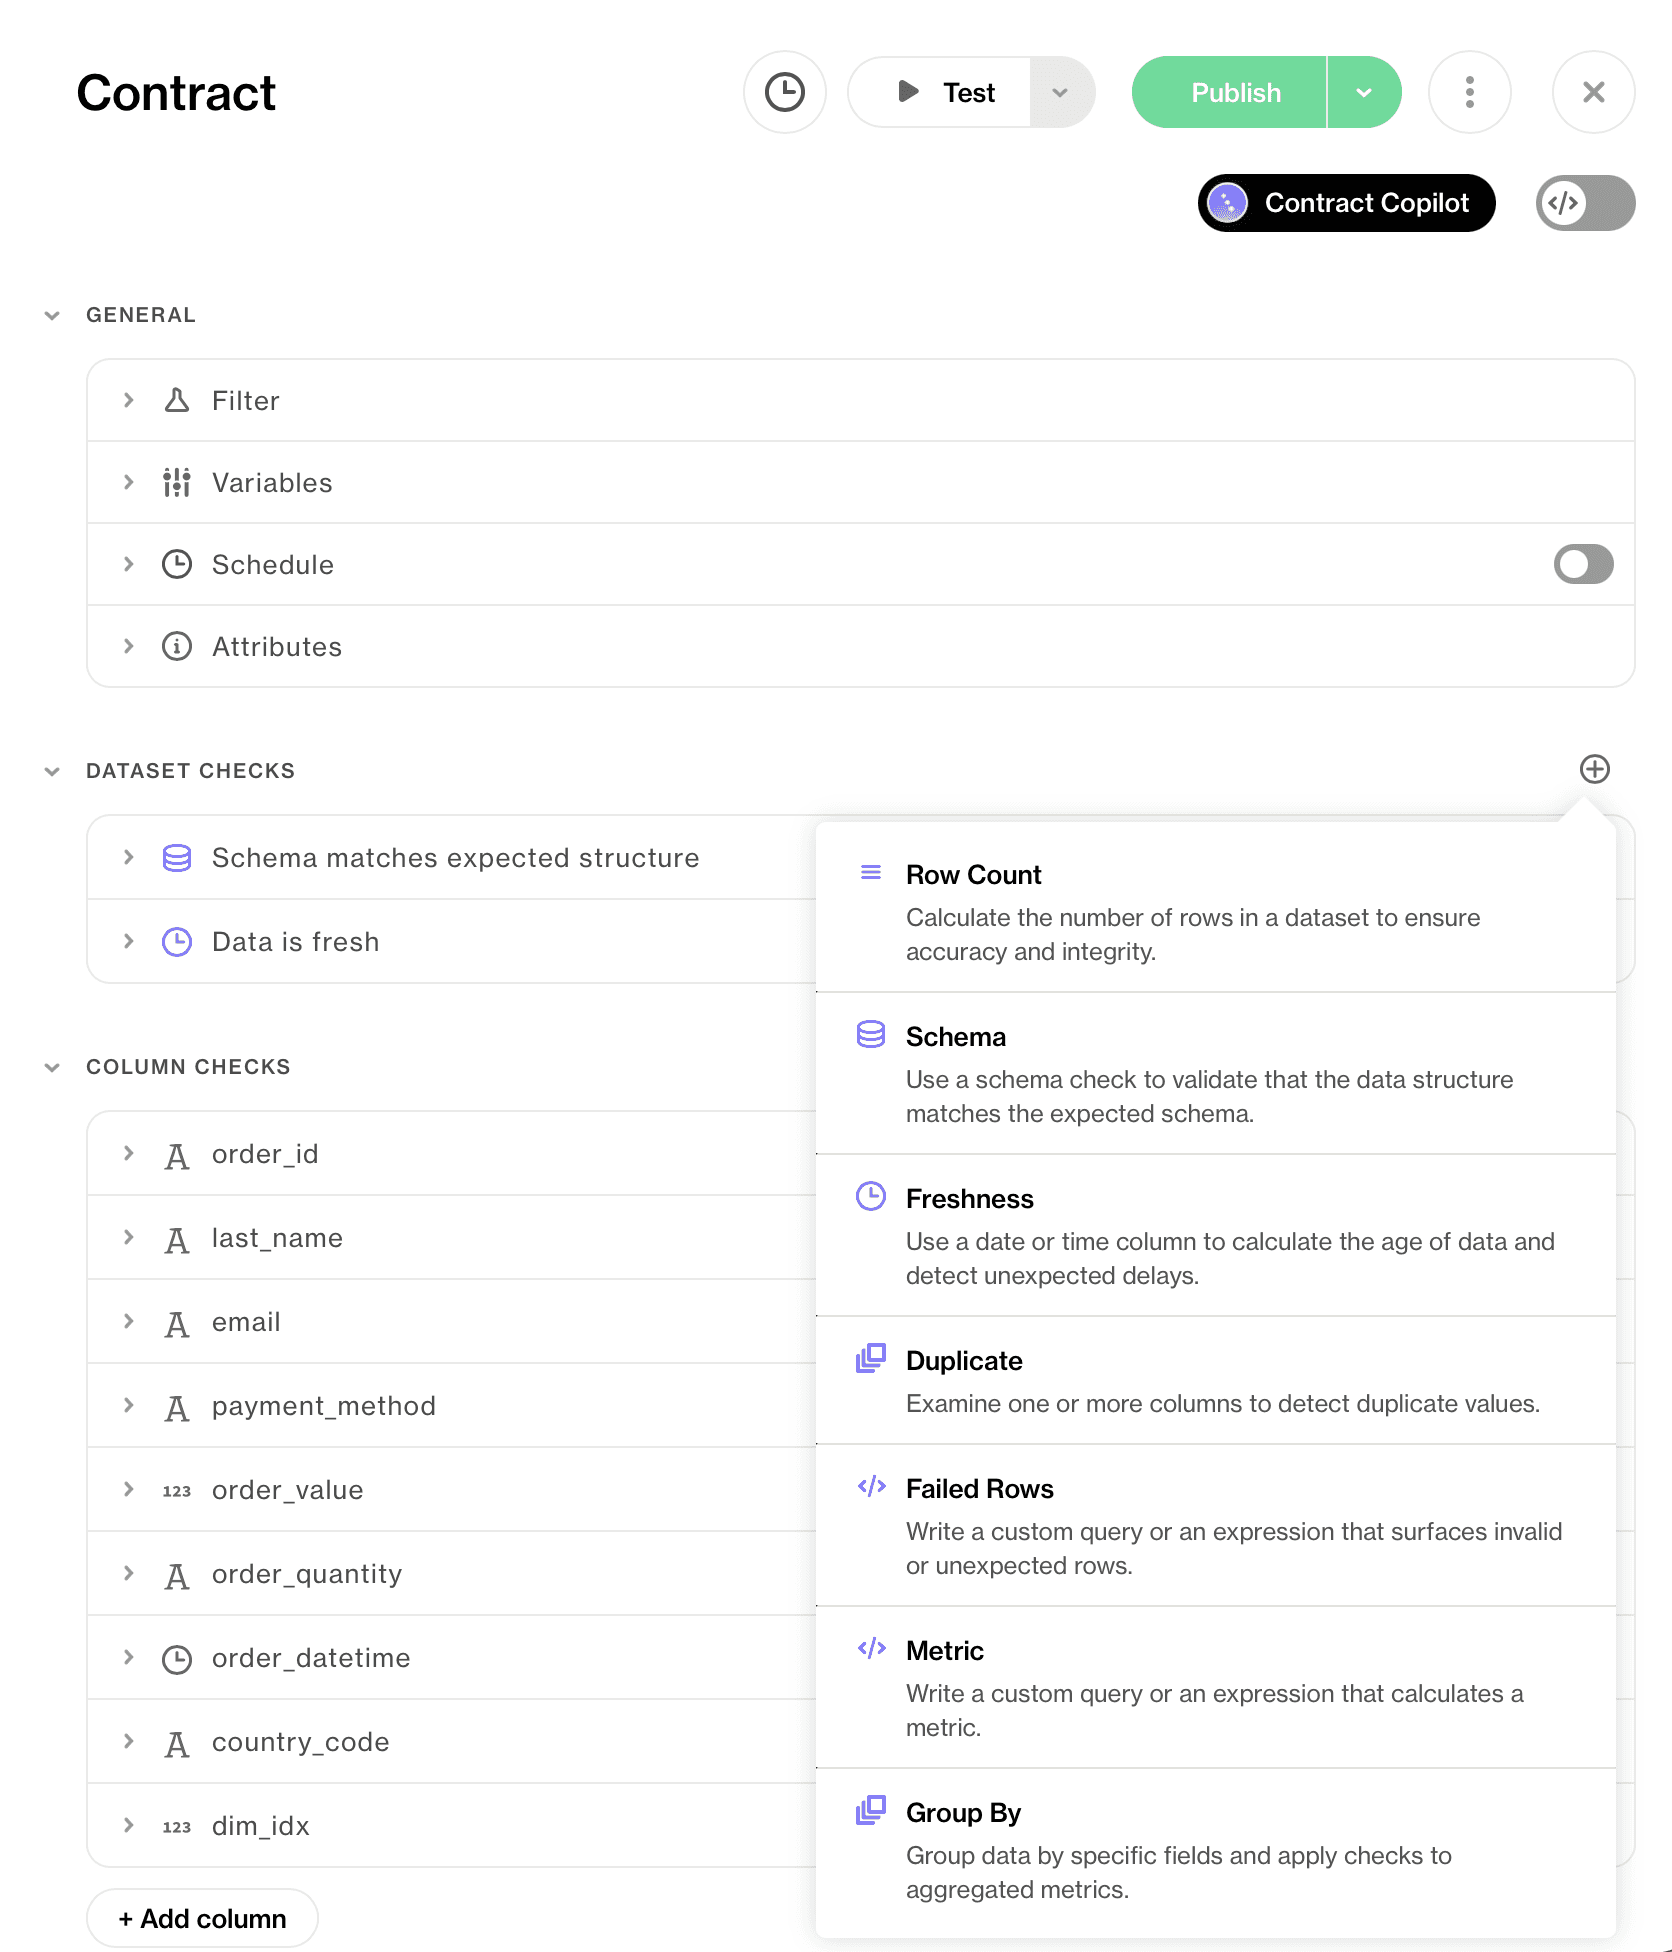Viewport: 1672px width, 1952px height.
Task: Click the Duplicate stacked squares icon
Action: 871,1358
